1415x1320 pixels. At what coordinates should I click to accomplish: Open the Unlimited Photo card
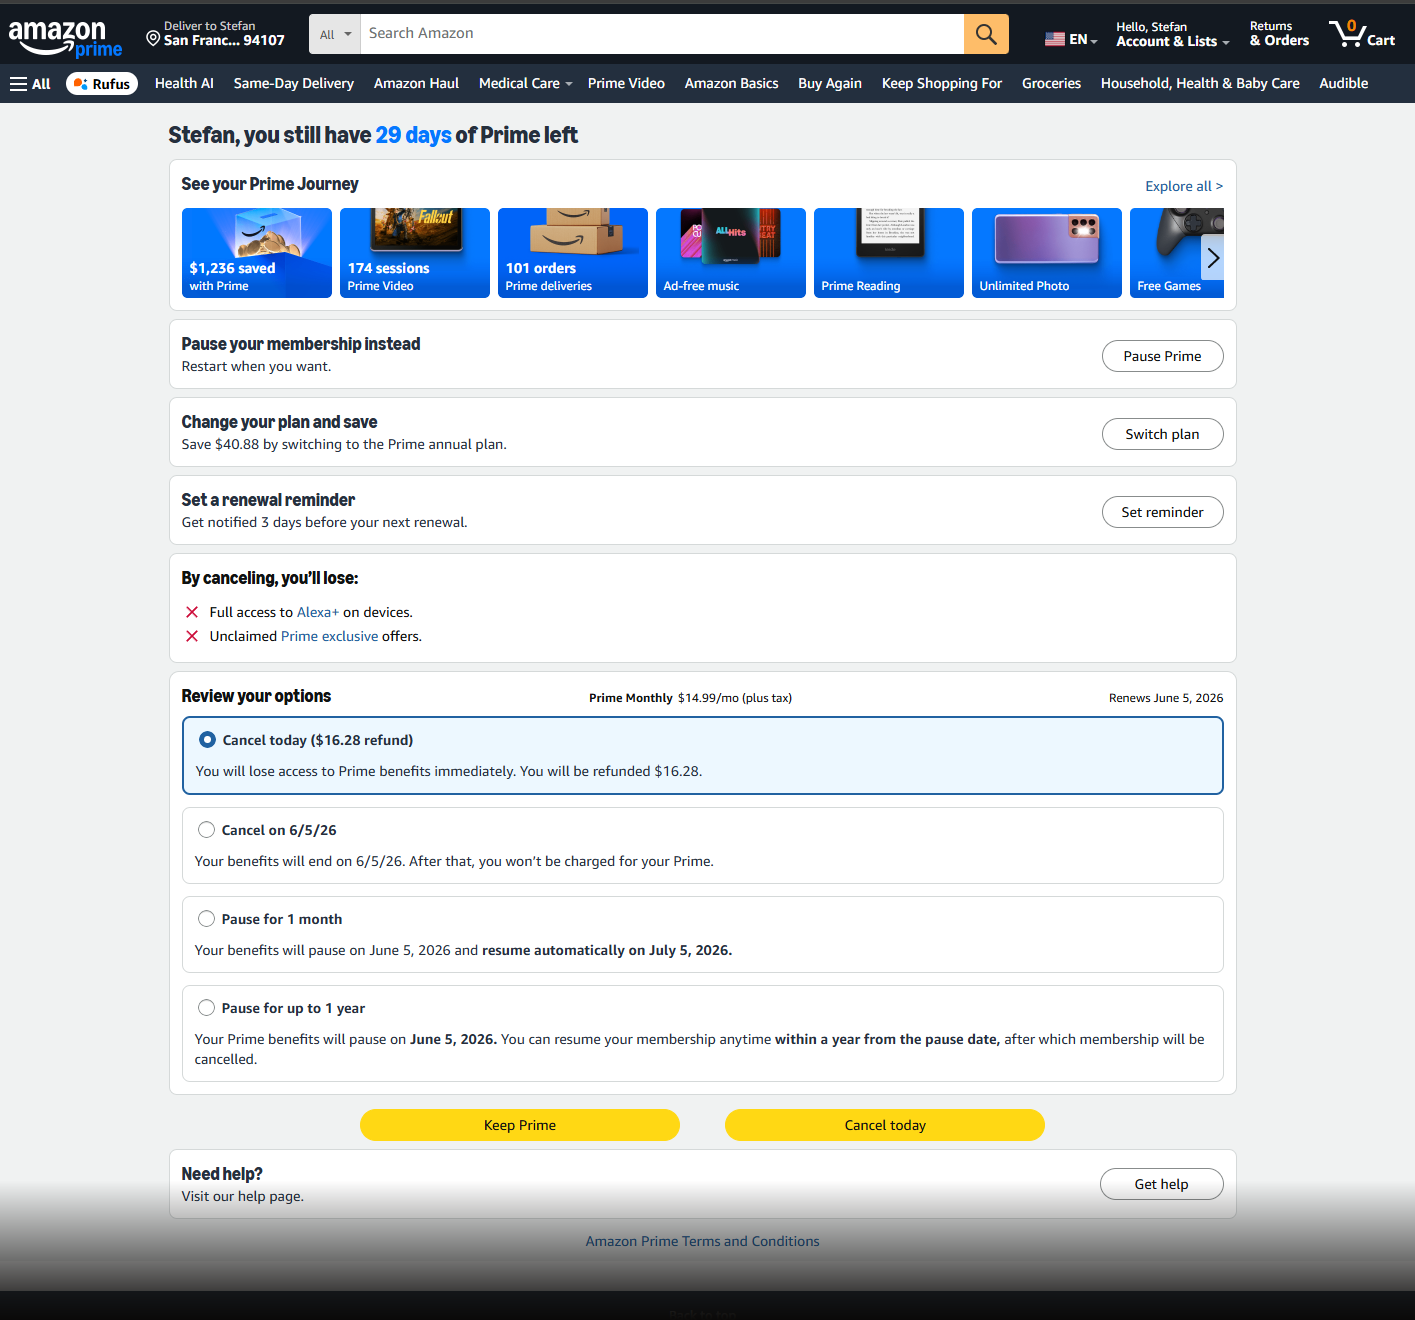pyautogui.click(x=1047, y=253)
